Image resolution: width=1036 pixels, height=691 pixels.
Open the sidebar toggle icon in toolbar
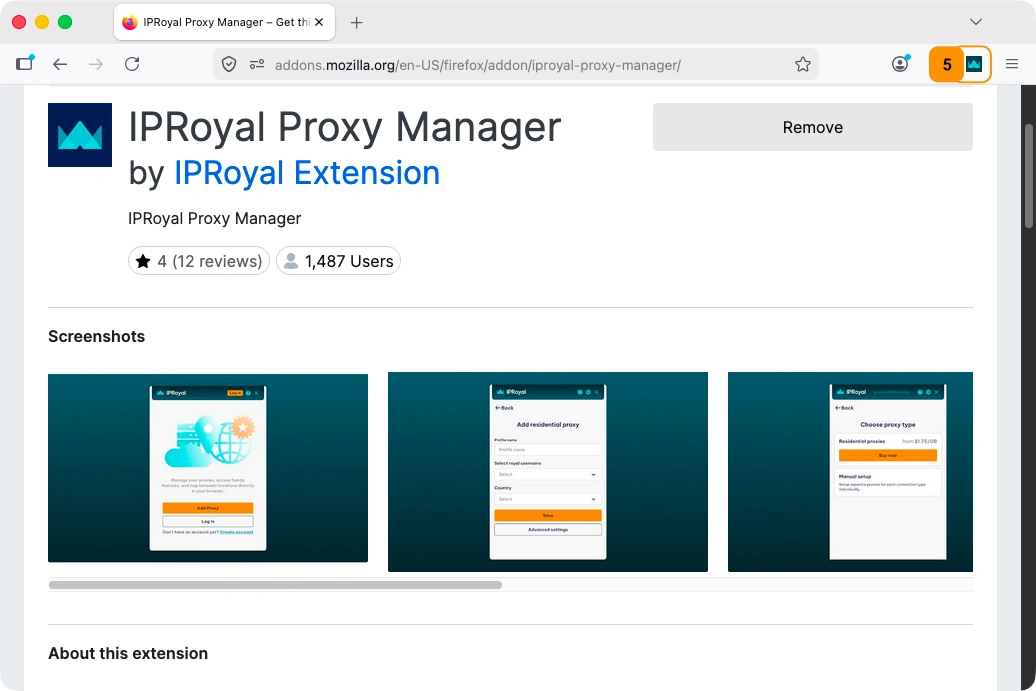tap(25, 63)
